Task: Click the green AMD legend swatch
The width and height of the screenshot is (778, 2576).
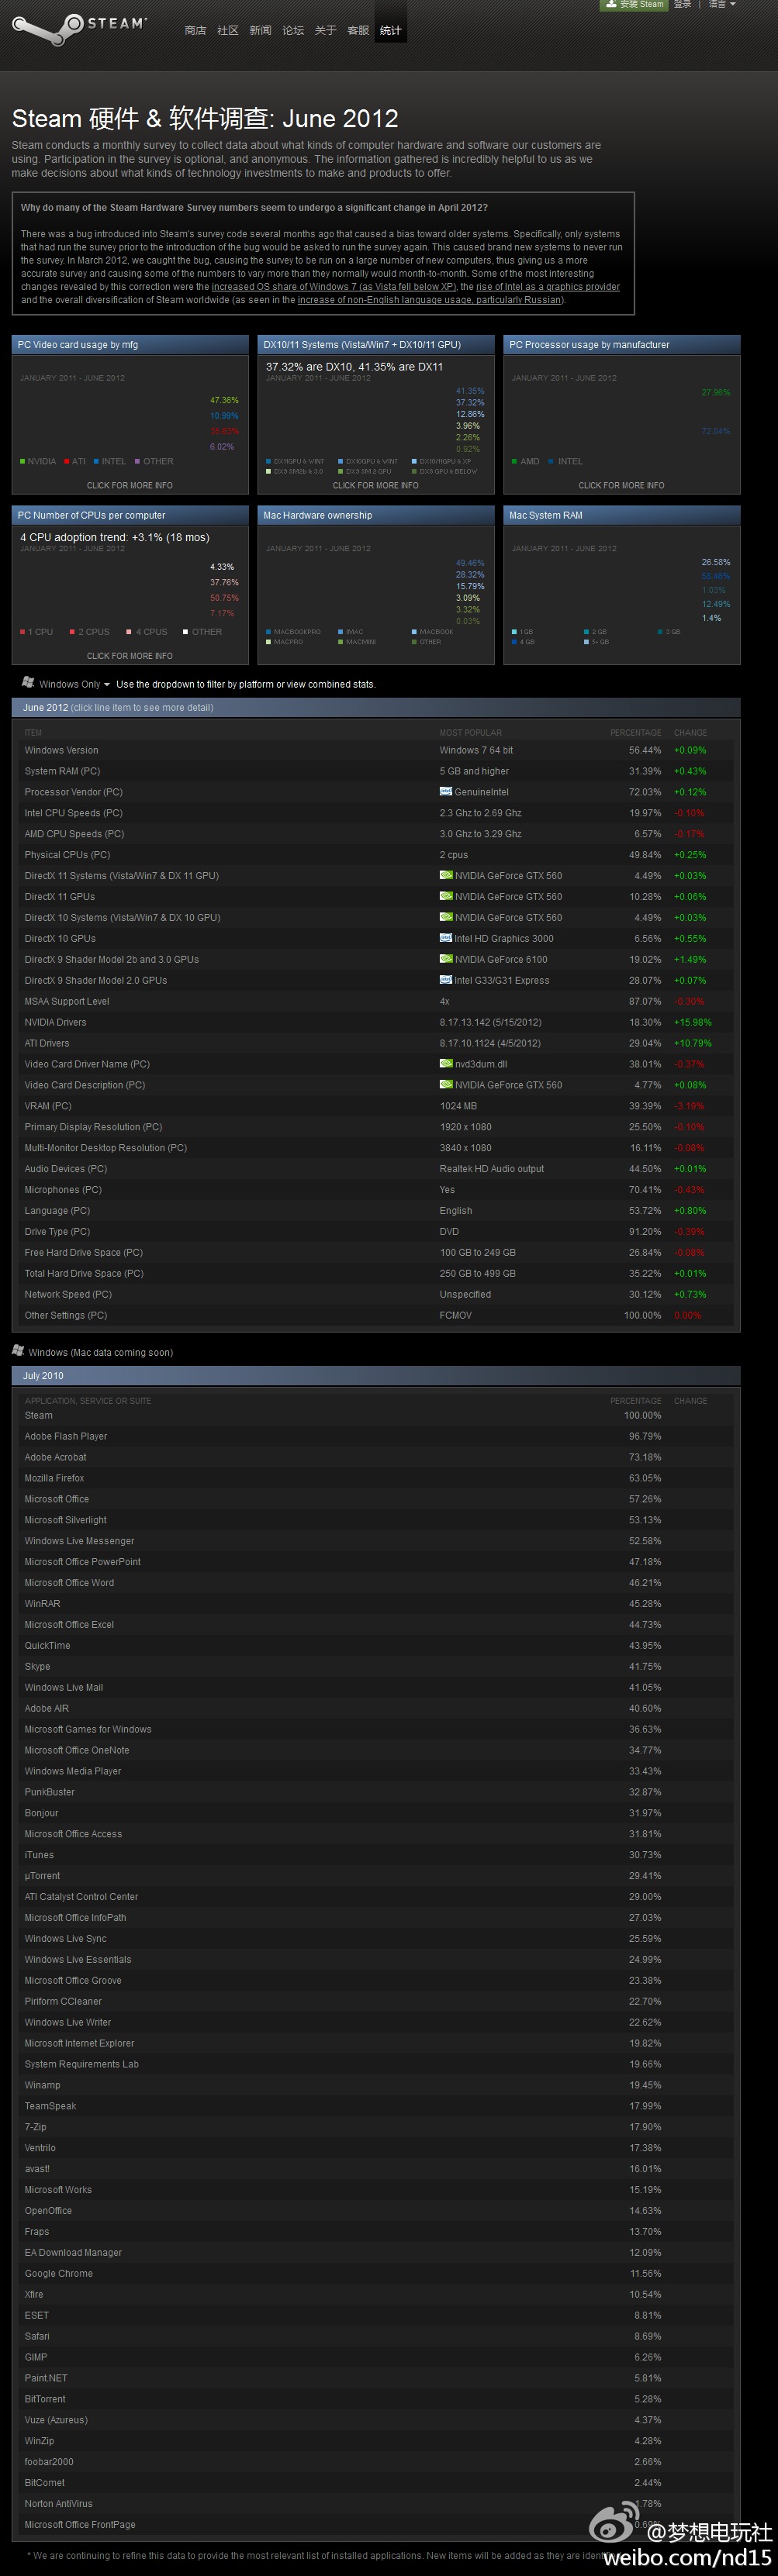Action: [514, 462]
